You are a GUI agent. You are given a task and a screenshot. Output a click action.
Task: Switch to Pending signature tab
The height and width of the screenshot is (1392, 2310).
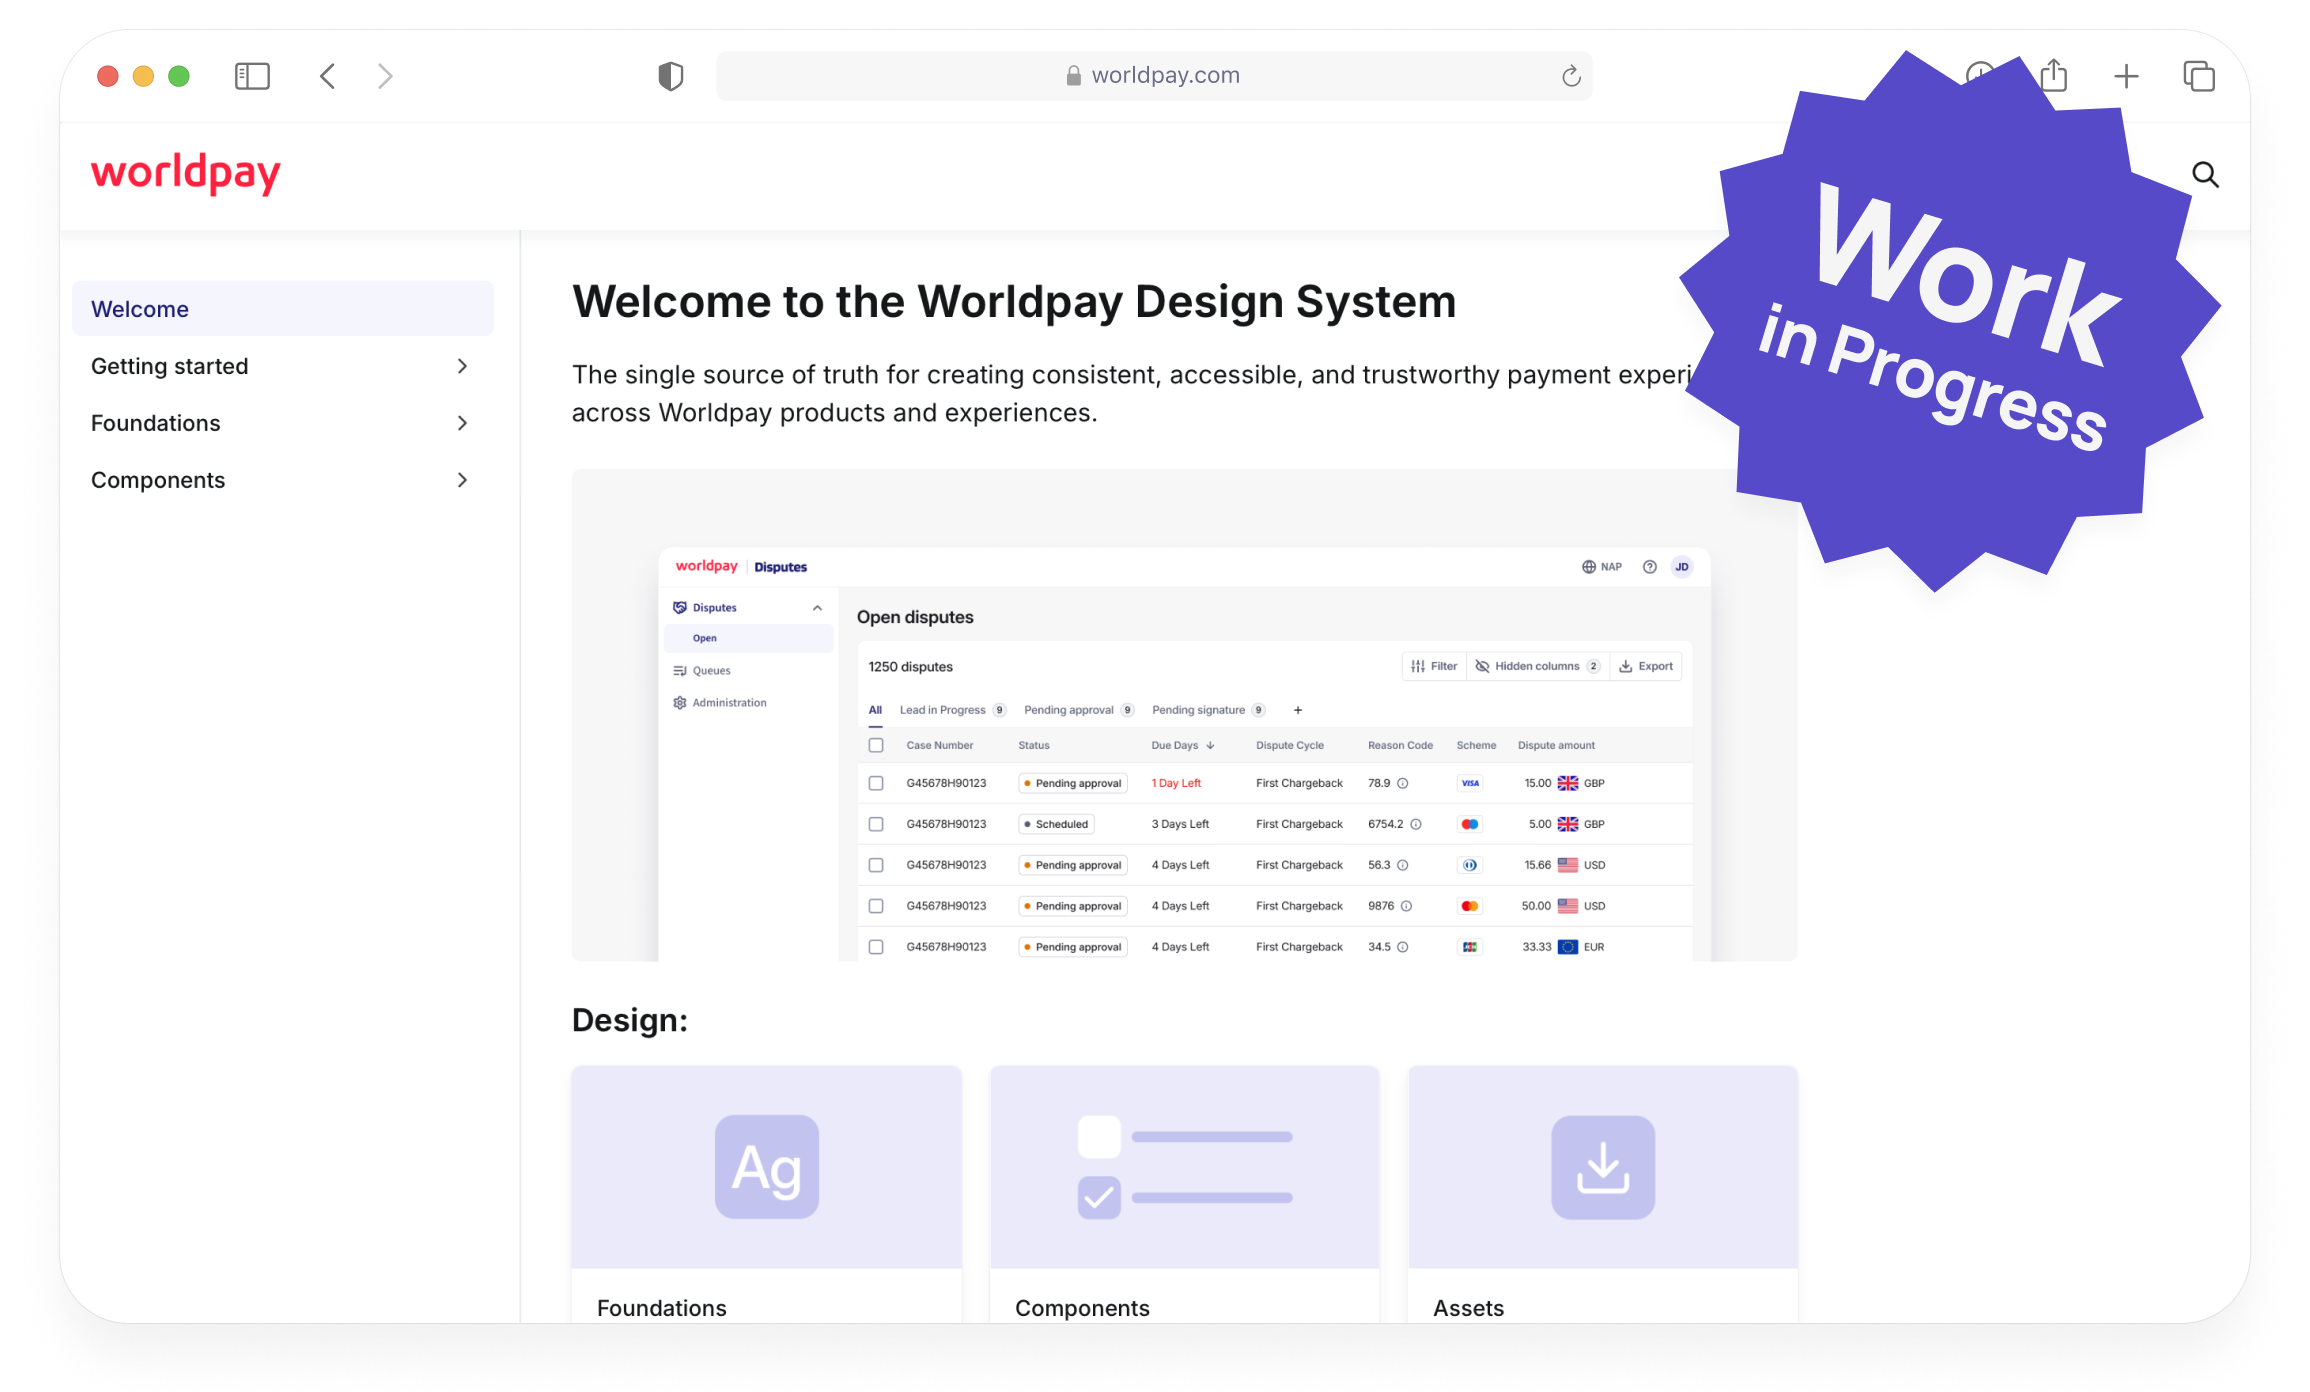pyautogui.click(x=1208, y=711)
